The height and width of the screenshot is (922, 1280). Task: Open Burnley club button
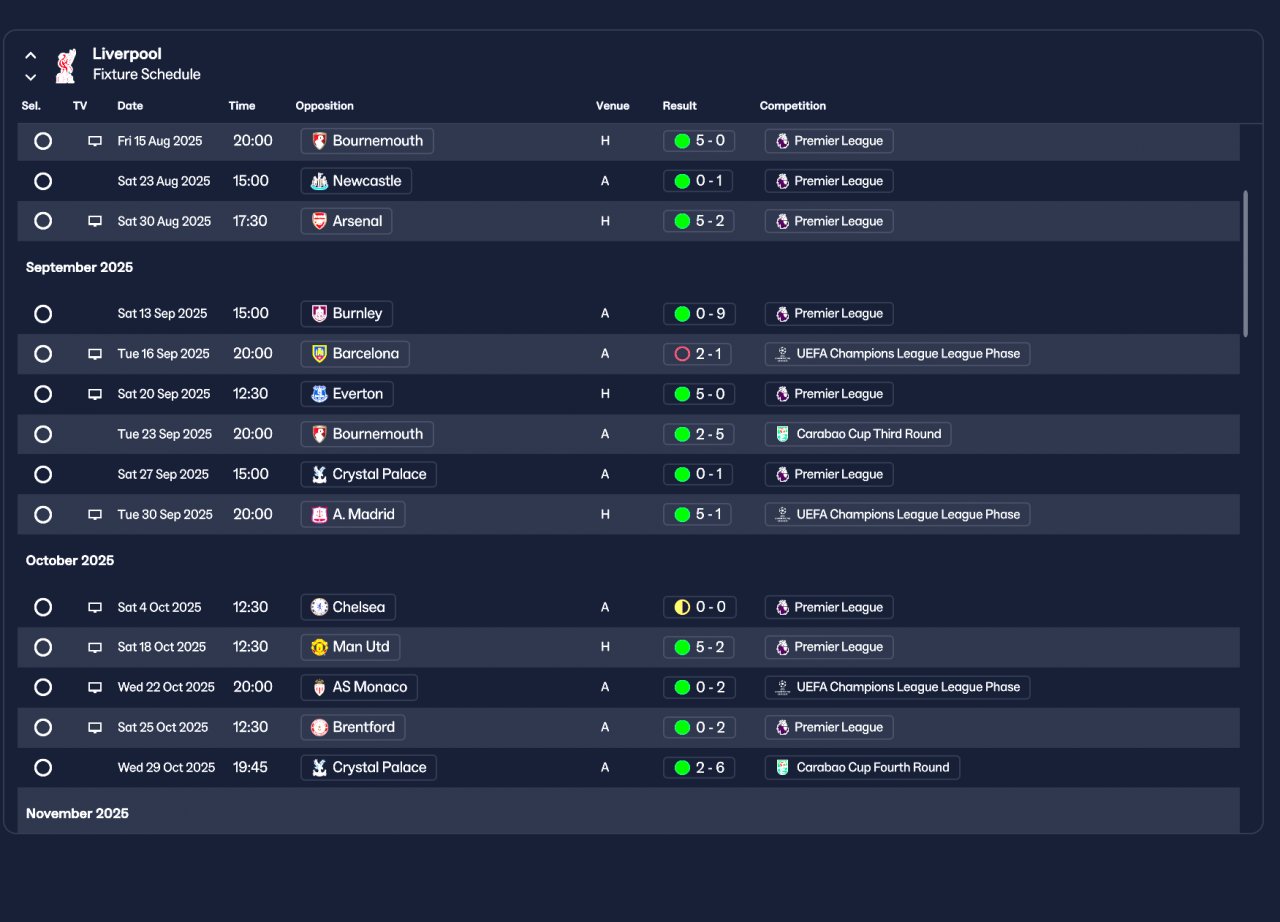[x=346, y=314]
